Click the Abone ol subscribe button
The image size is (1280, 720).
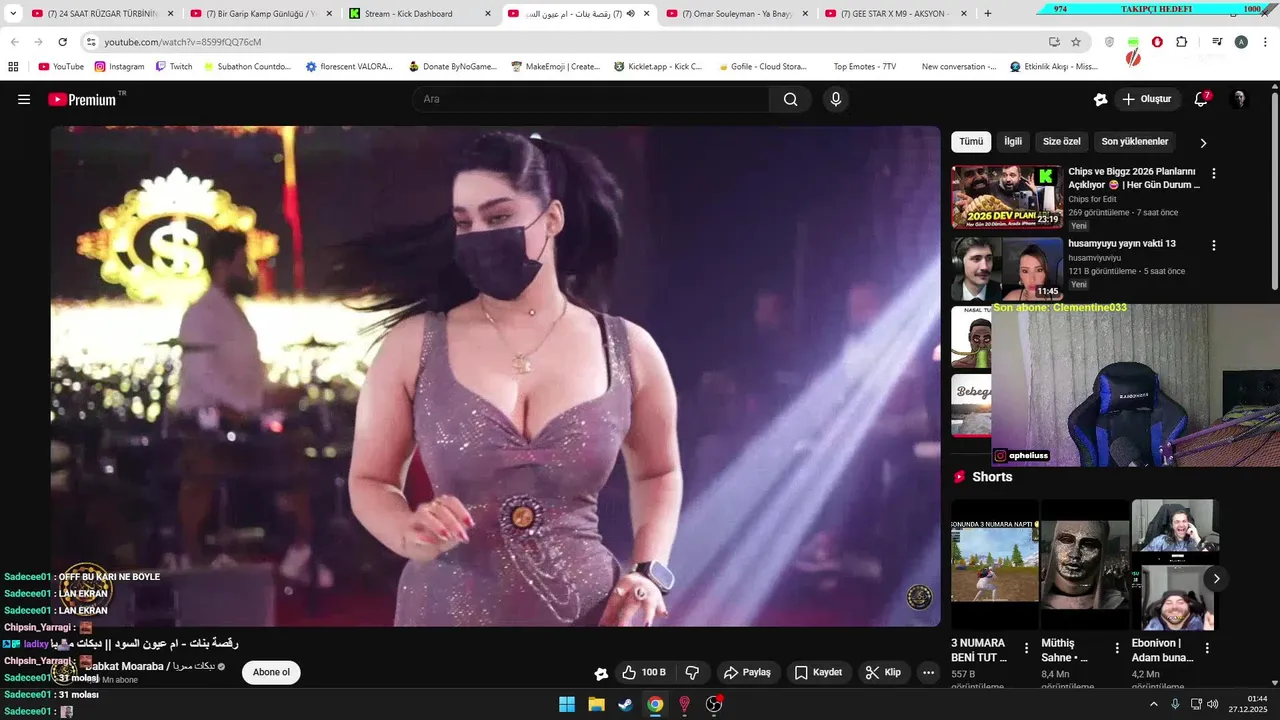pos(271,672)
